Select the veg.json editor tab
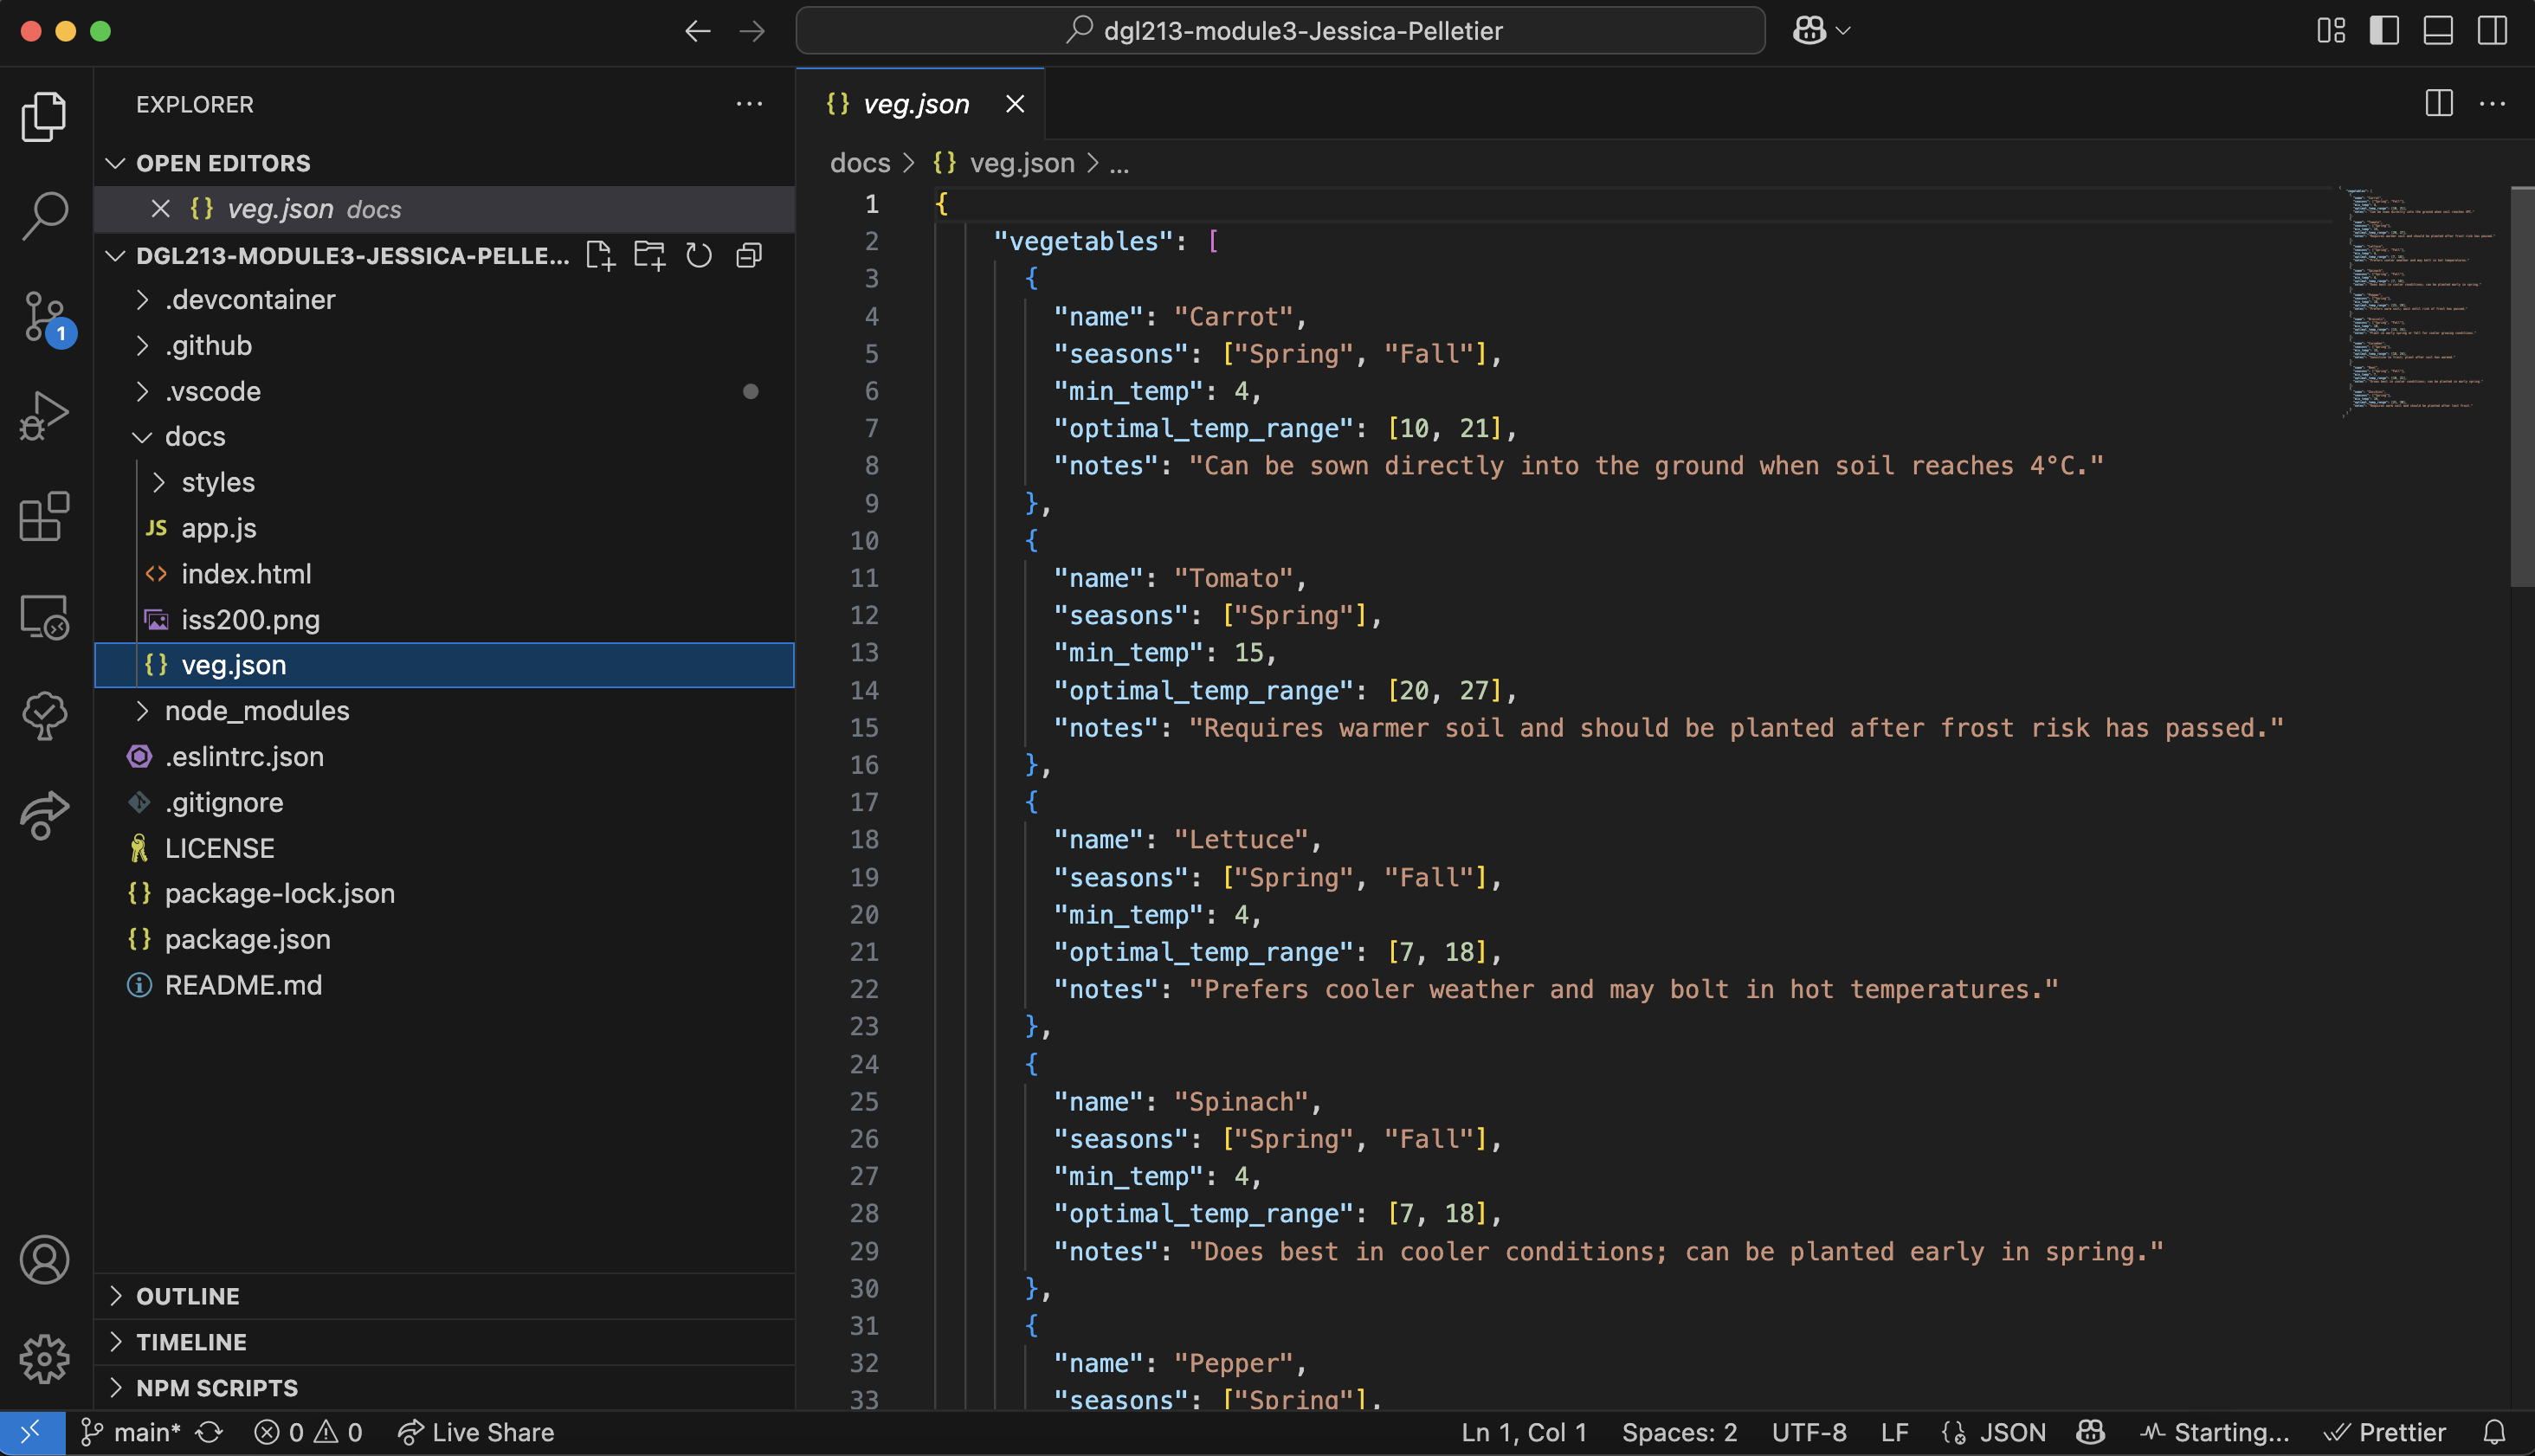Screen dimensions: 2535x1456 915,103
